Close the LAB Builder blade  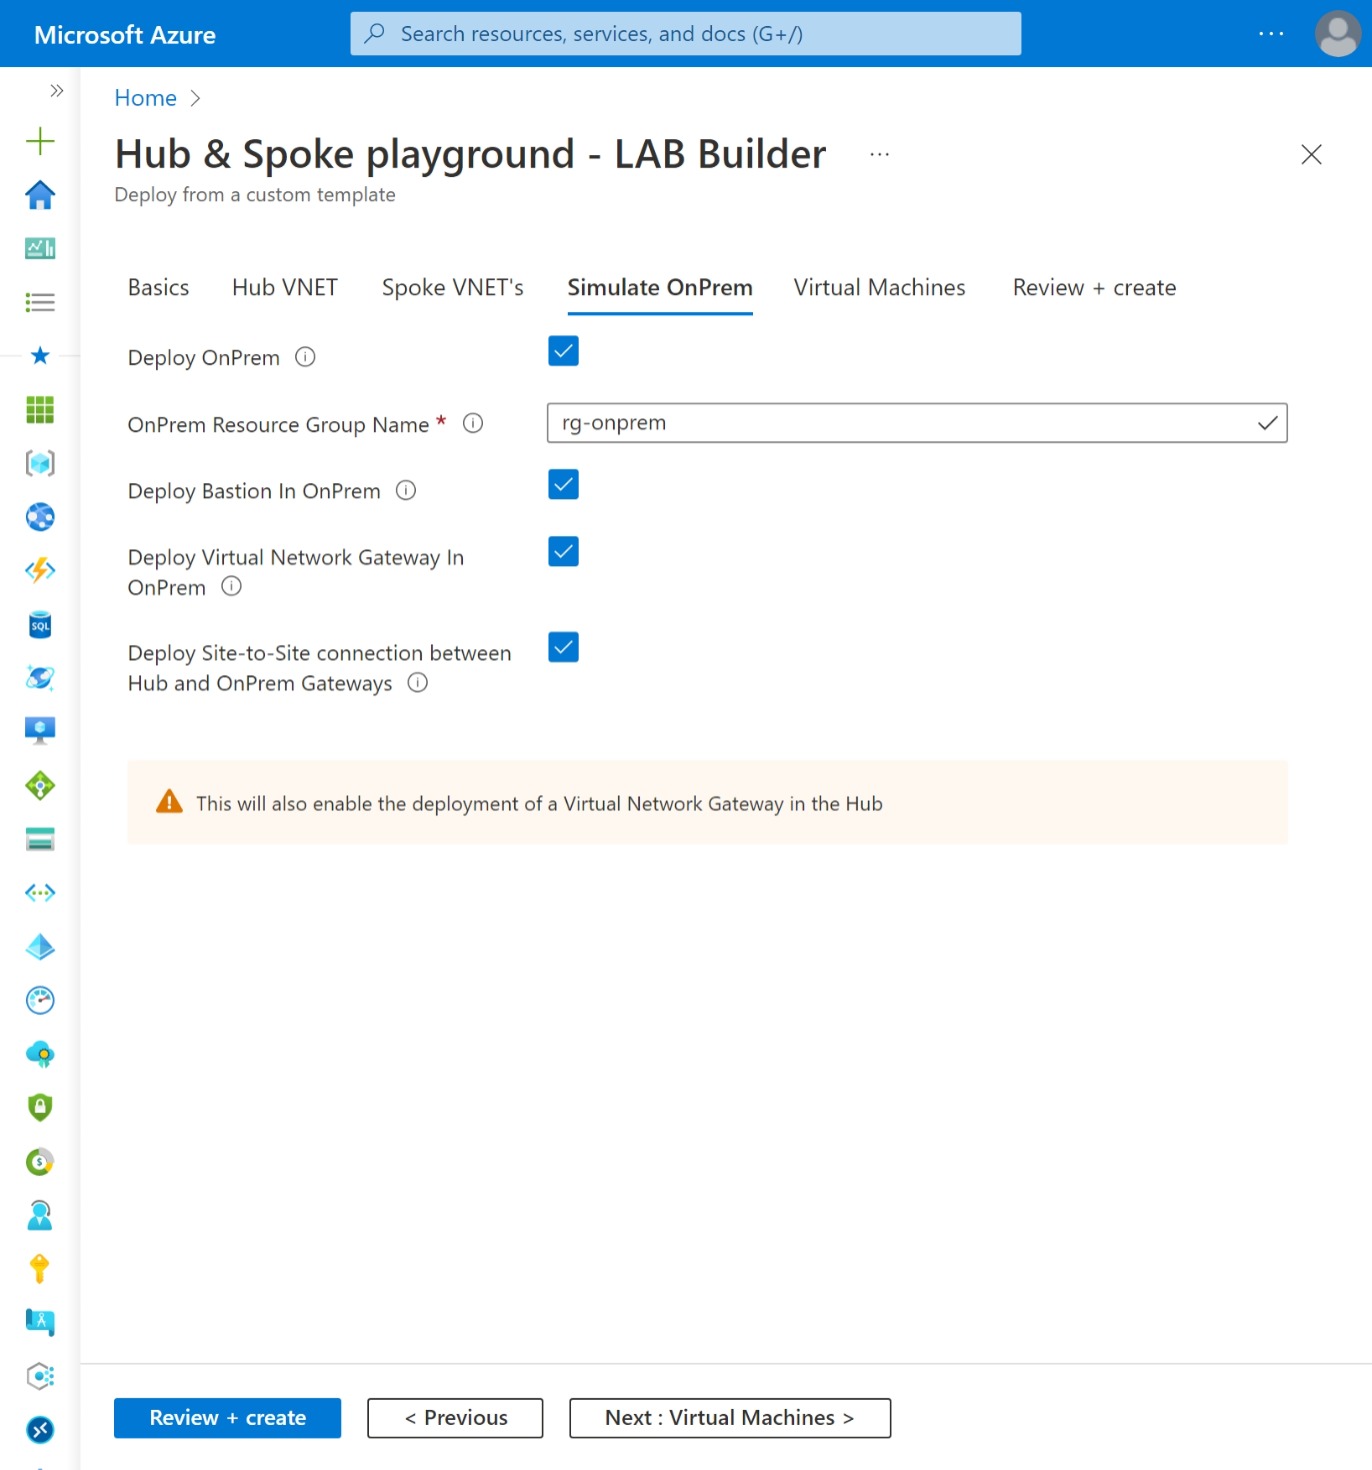tap(1311, 154)
